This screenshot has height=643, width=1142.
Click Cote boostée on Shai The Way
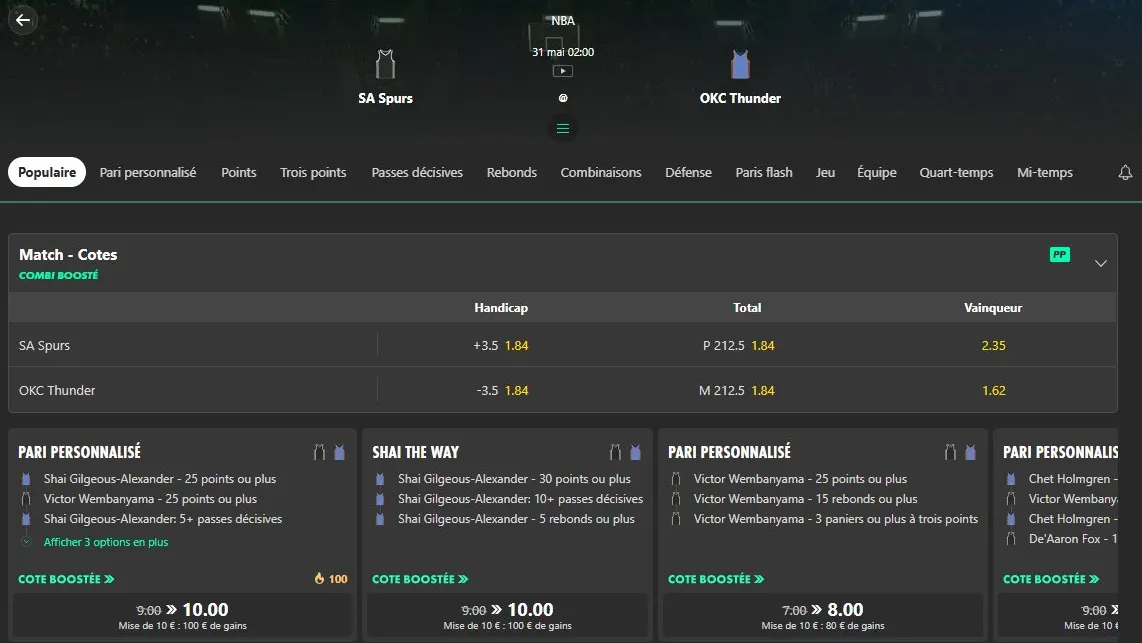pos(420,579)
